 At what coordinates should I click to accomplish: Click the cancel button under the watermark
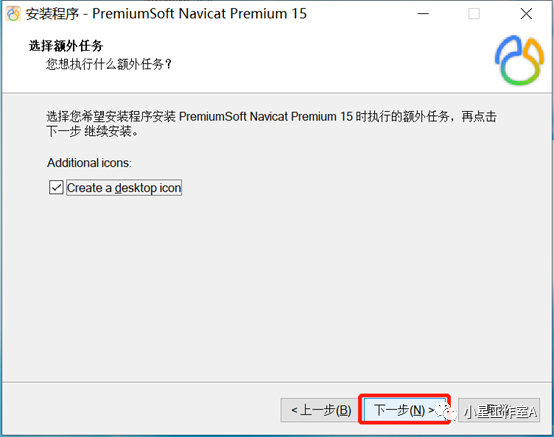[499, 410]
